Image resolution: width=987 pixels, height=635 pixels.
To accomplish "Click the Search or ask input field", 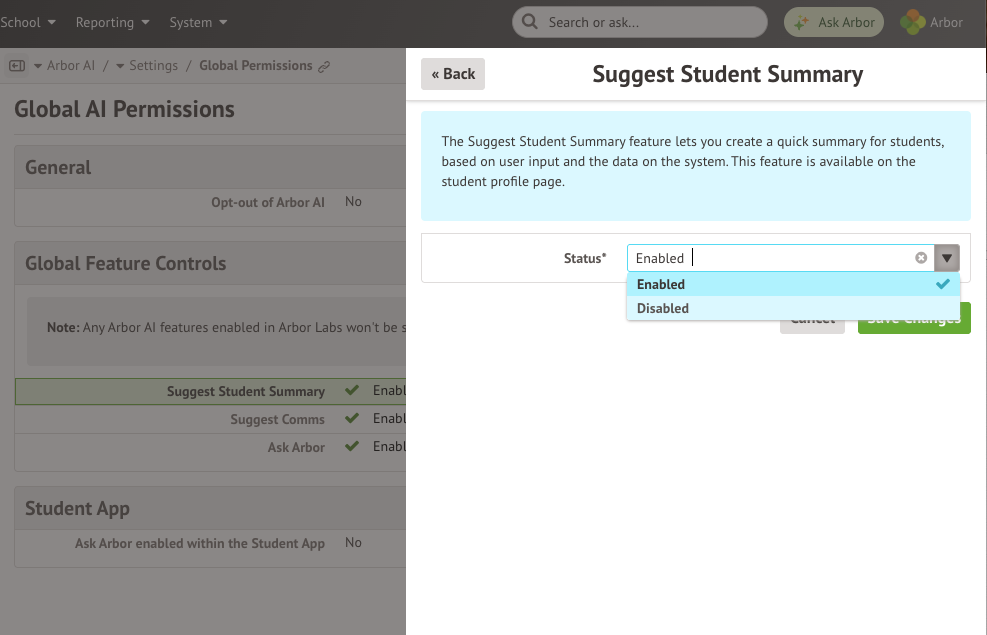I will (650, 22).
